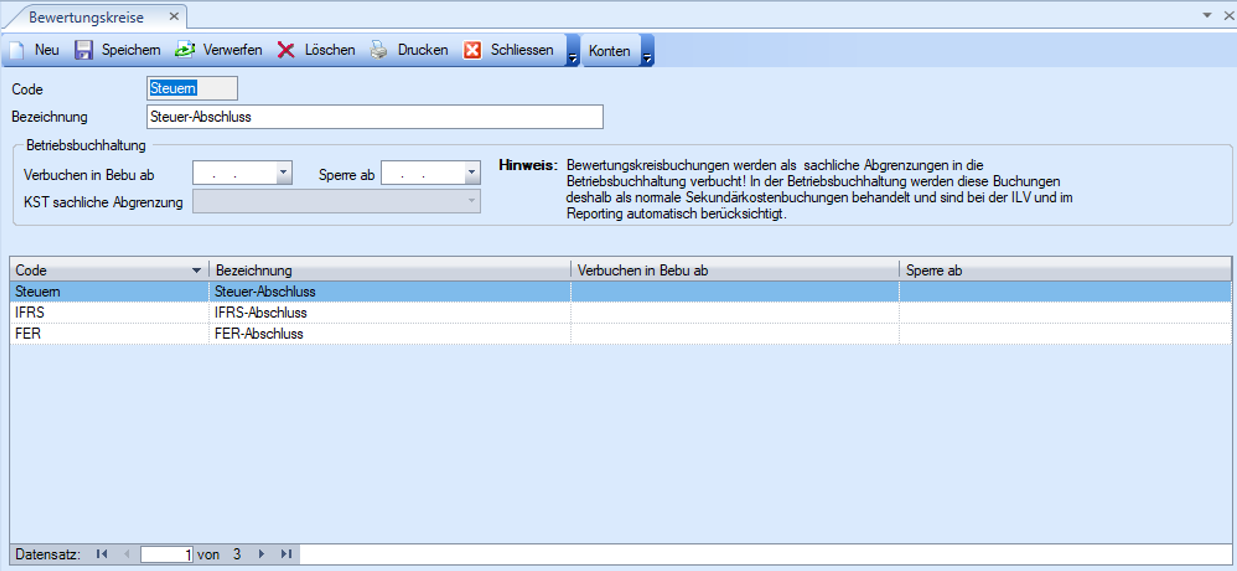This screenshot has width=1237, height=571.
Task: Open the Code column header sort arrow
Action: pyautogui.click(x=196, y=271)
